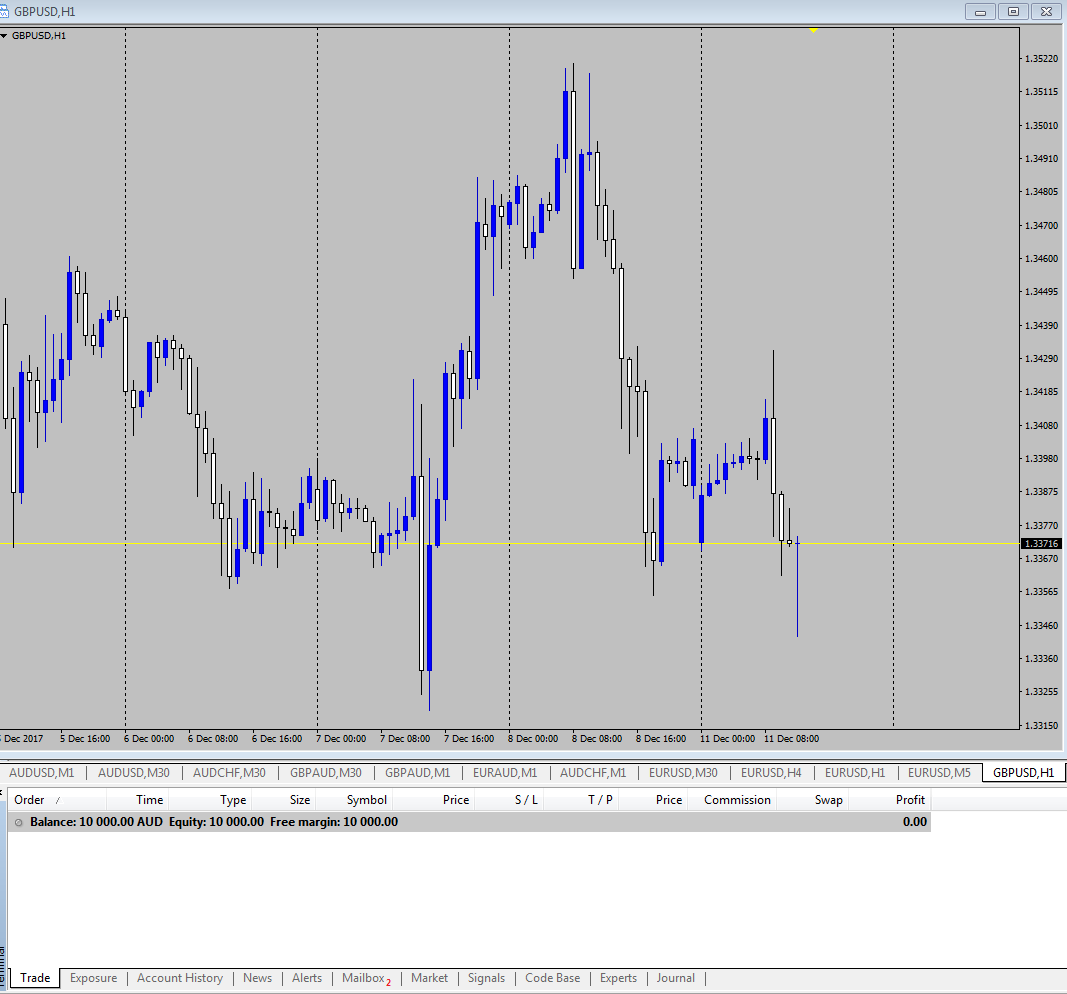Image resolution: width=1067 pixels, height=994 pixels.
Task: Close the Terminal panel with its X
Action: click(3, 793)
